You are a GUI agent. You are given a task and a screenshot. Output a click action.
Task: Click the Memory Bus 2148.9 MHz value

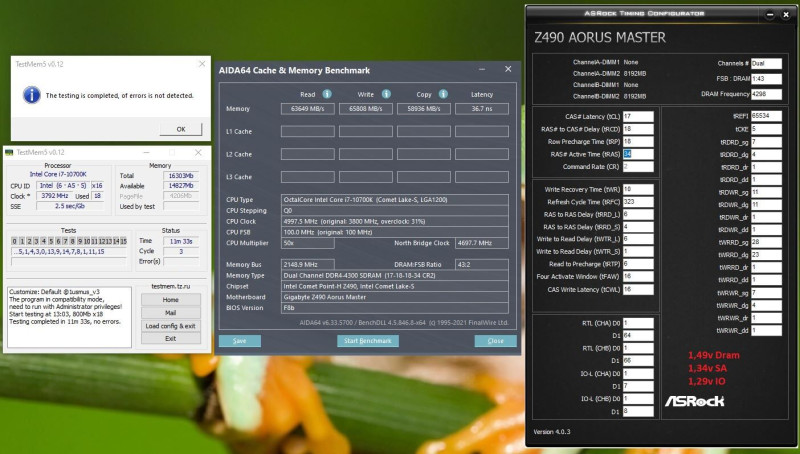pyautogui.click(x=308, y=264)
